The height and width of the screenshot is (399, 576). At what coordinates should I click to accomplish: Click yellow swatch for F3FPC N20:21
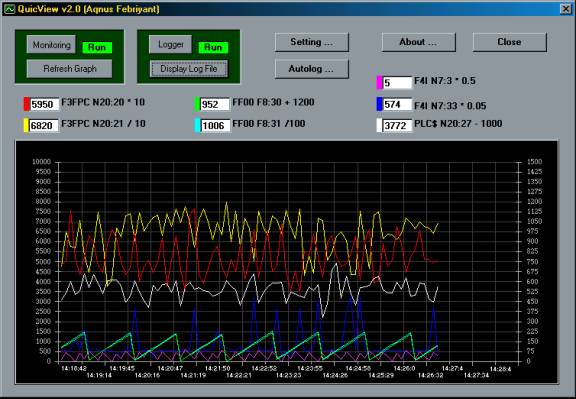(x=26, y=125)
